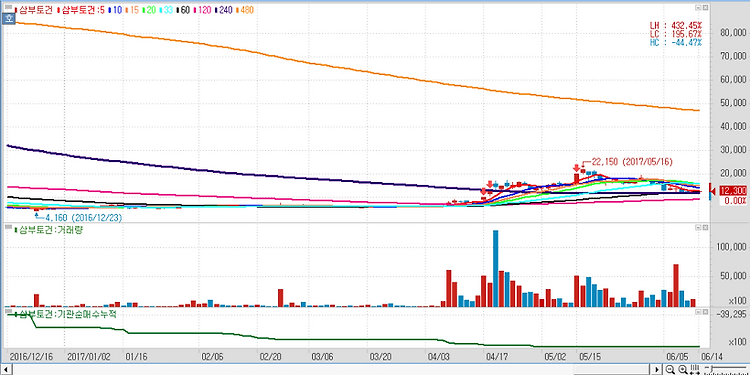Close the price chart pane
750x375 pixels.
pyautogui.click(x=705, y=8)
